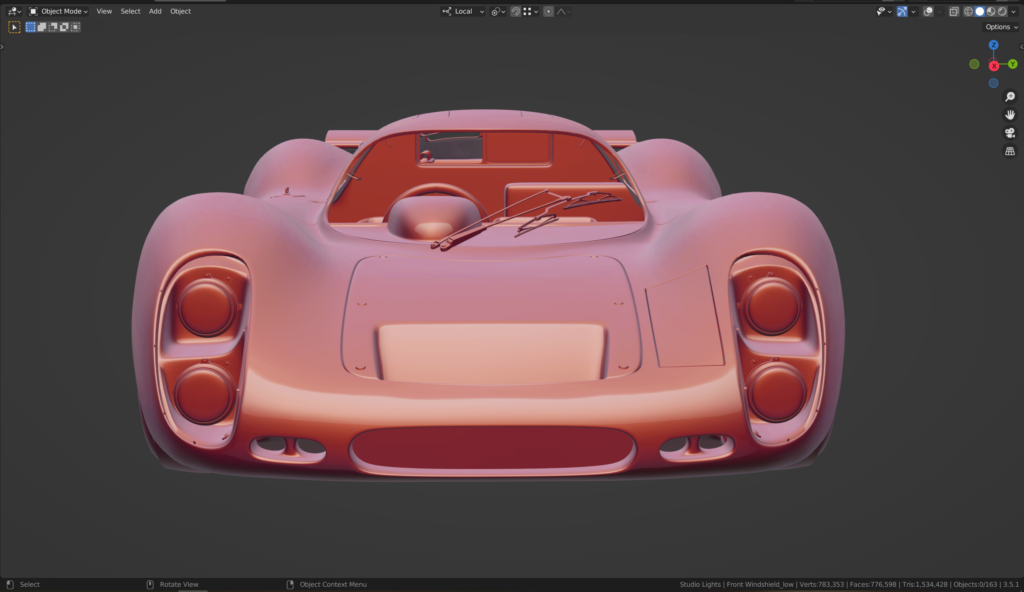Open object visibility and selectability filter
The height and width of the screenshot is (592, 1024).
click(884, 11)
